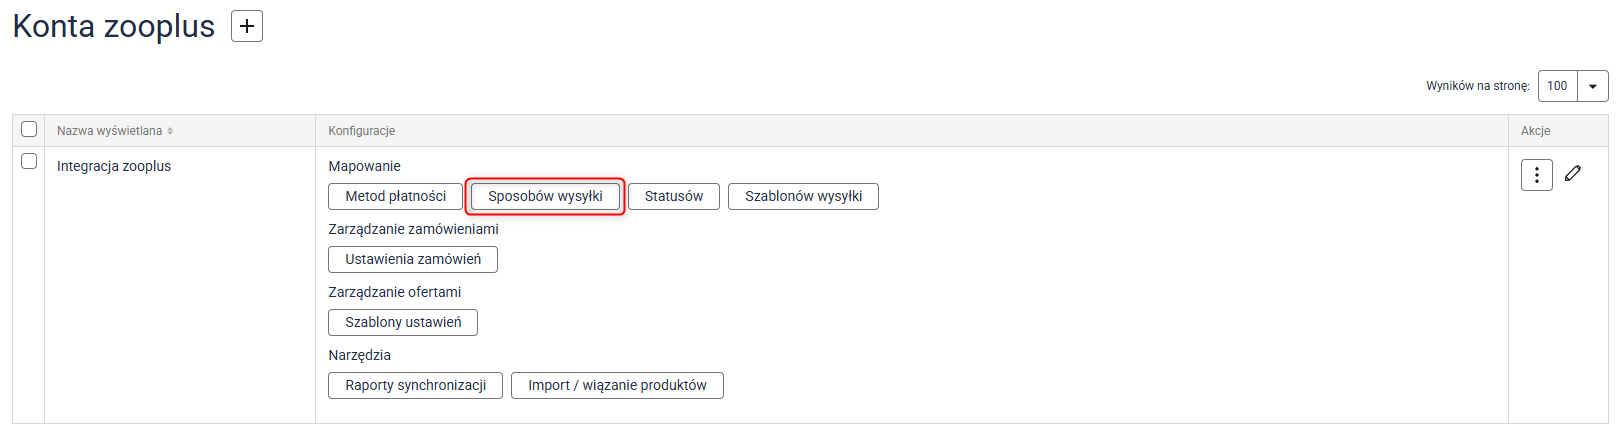Launch Import / wiązanie produktów tool
Viewport: 1621px width, 434px height.
(617, 385)
